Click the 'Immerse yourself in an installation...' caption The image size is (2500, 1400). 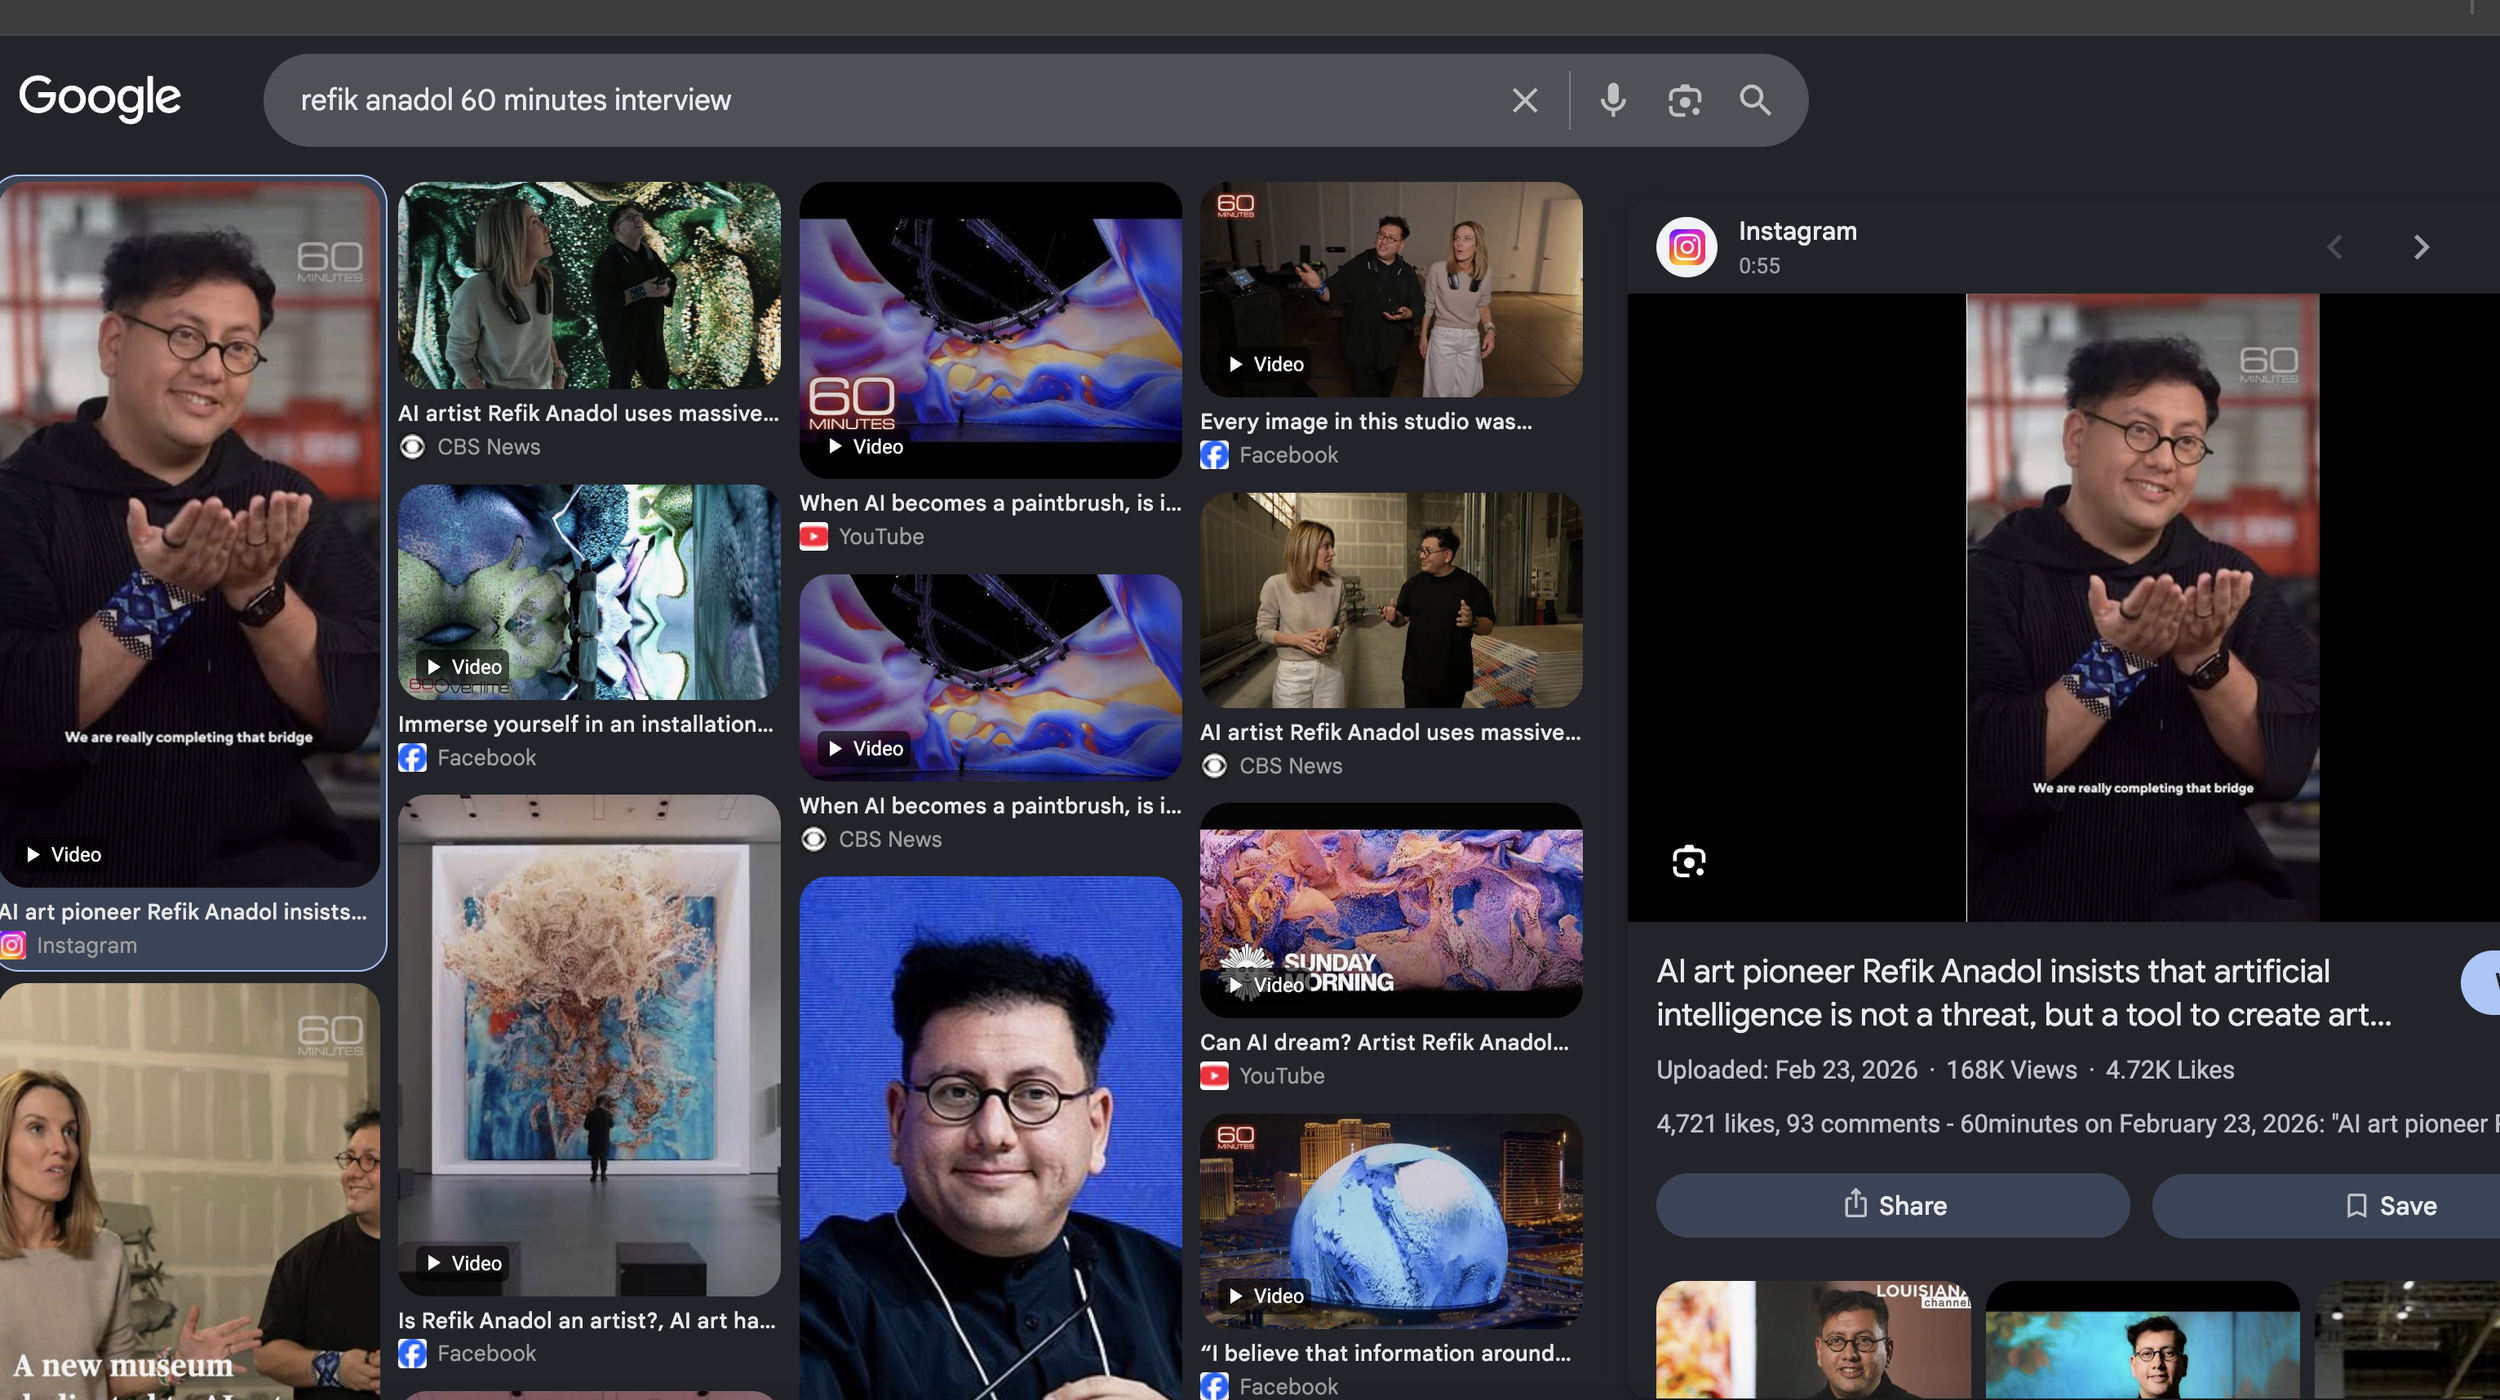click(x=586, y=724)
